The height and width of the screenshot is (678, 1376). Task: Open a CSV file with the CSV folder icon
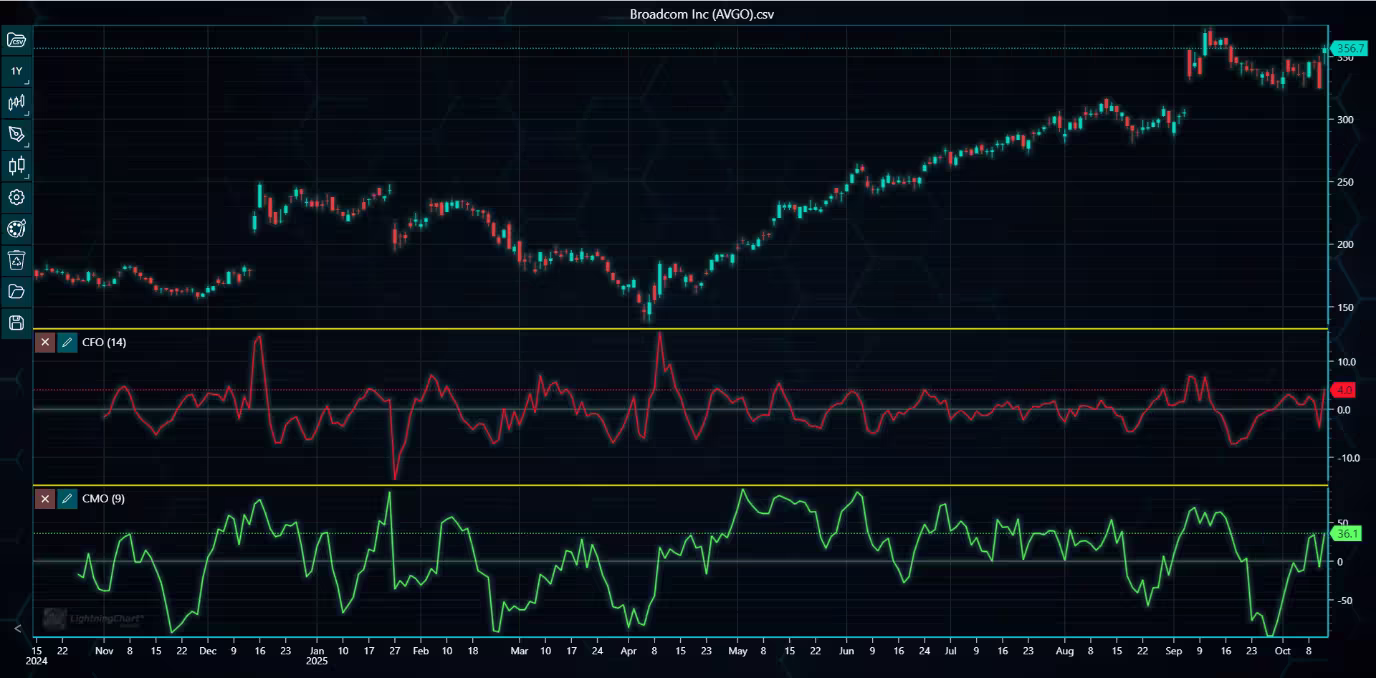(16, 40)
